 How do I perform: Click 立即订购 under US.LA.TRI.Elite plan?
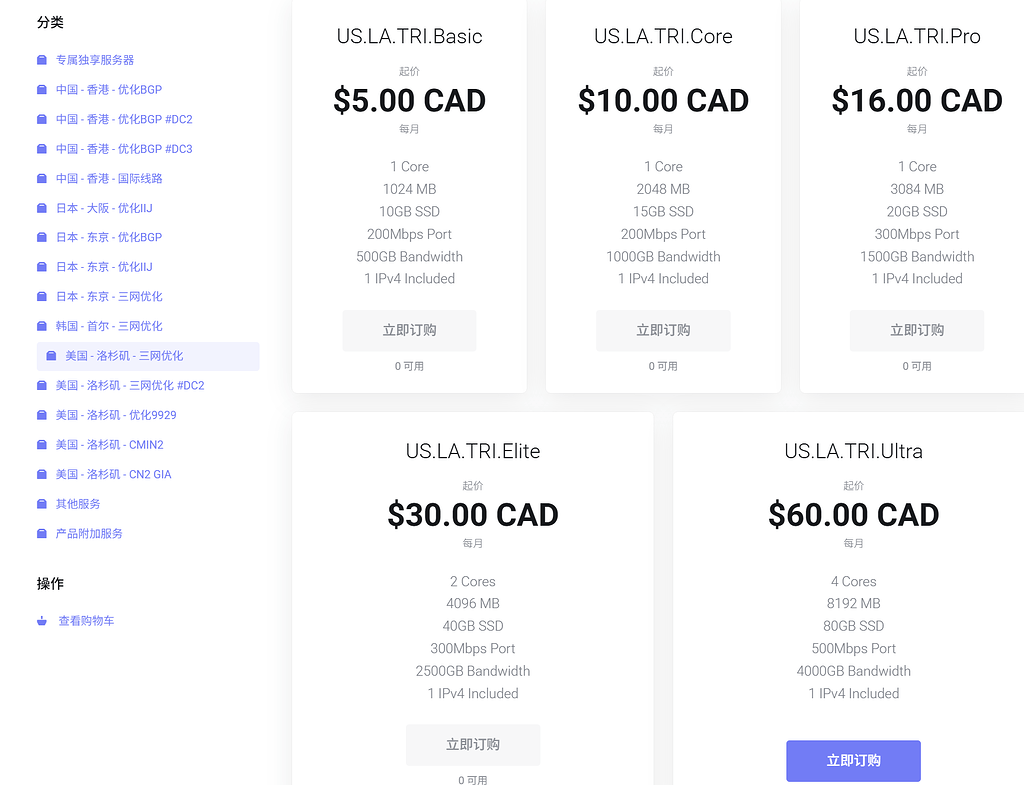473,745
